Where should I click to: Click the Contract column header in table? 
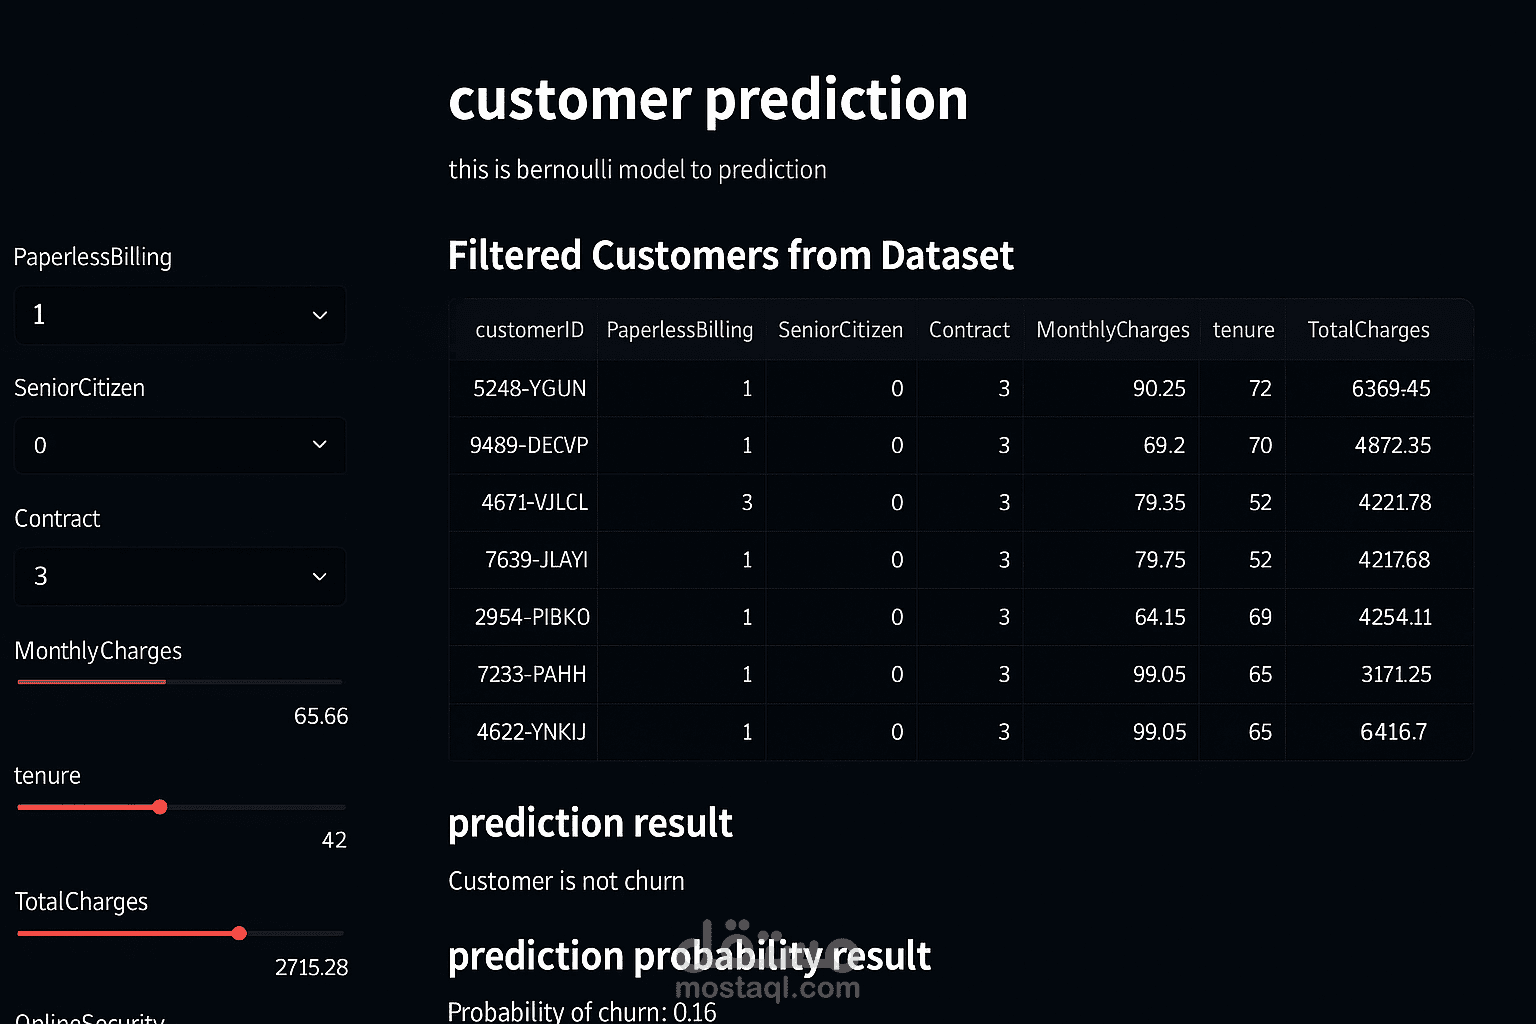pyautogui.click(x=969, y=330)
